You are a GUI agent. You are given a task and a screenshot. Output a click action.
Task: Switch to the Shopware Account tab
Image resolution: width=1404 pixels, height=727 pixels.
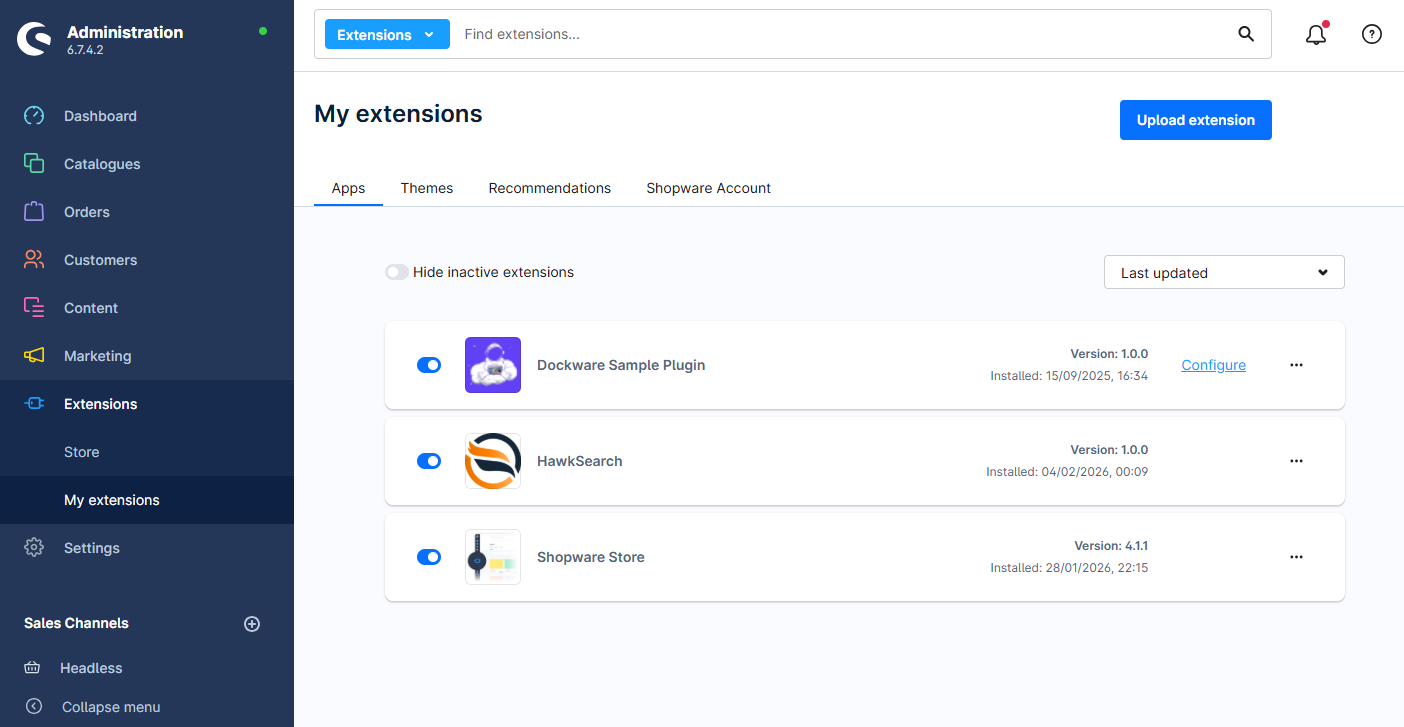point(709,188)
